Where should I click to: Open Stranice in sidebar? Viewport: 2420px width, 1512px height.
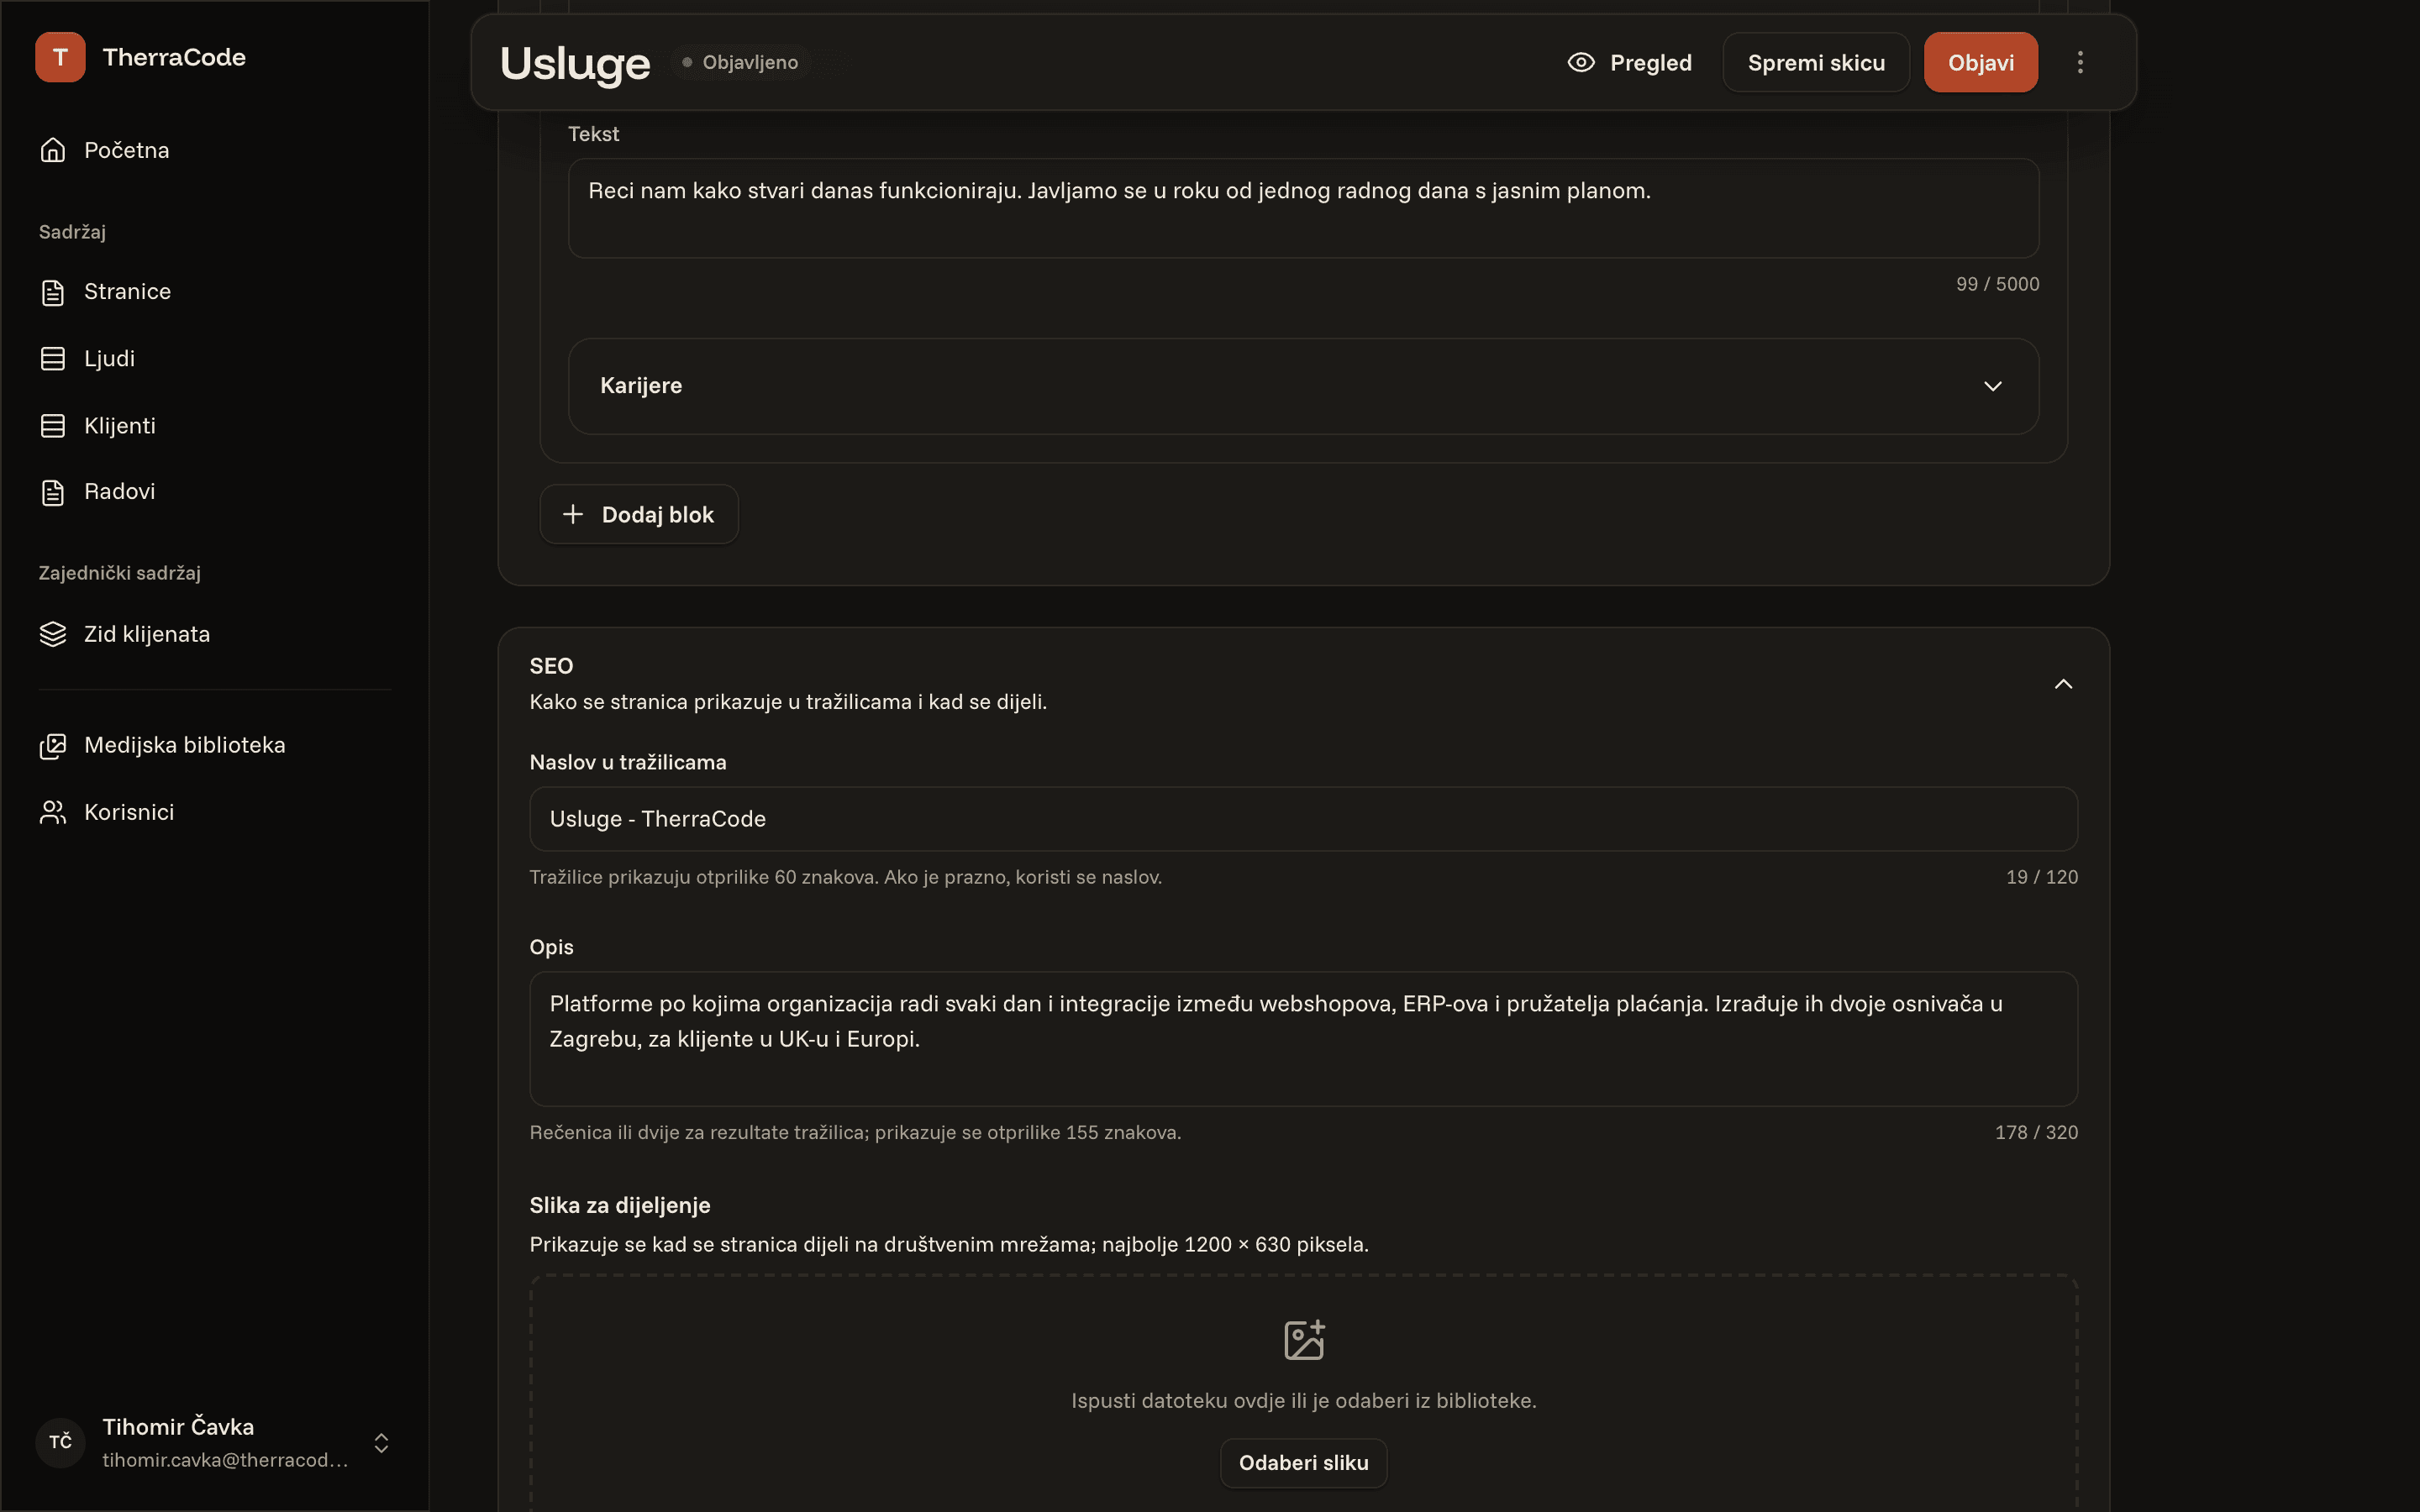coord(215,292)
